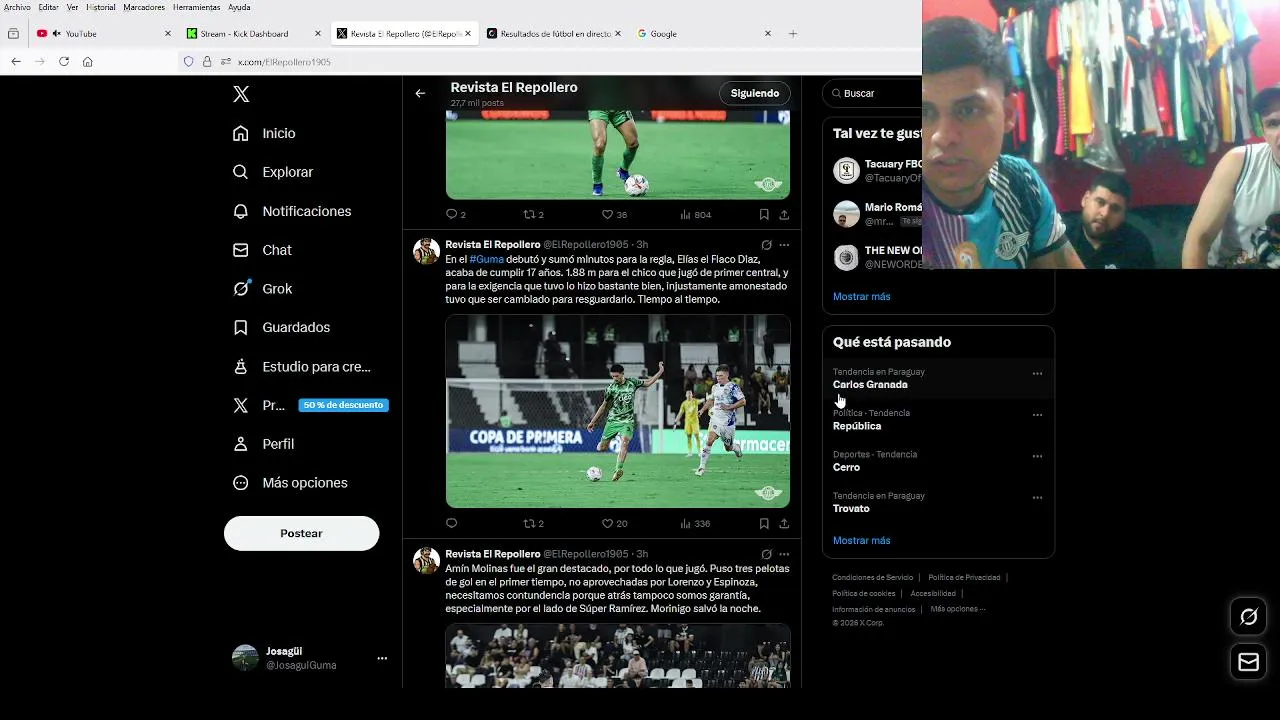Open THE NEW ORDER suggested account

pyautogui.click(x=878, y=258)
